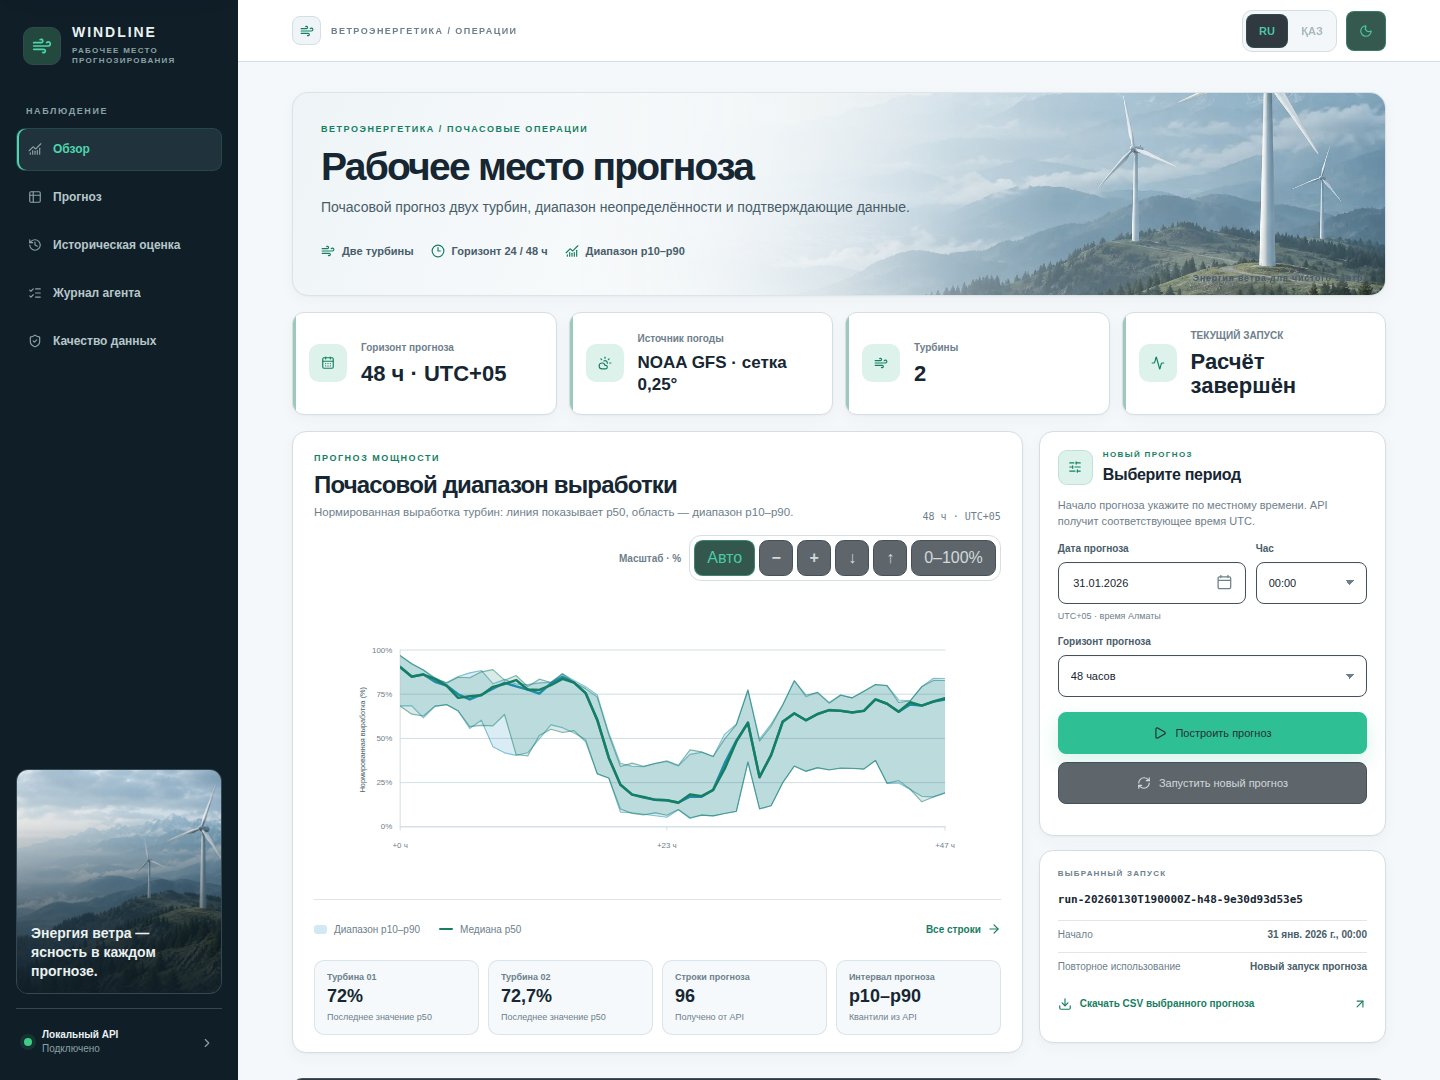Click the Интервал прогноза card p10–p90
This screenshot has height=1080, width=1440.
click(x=918, y=997)
